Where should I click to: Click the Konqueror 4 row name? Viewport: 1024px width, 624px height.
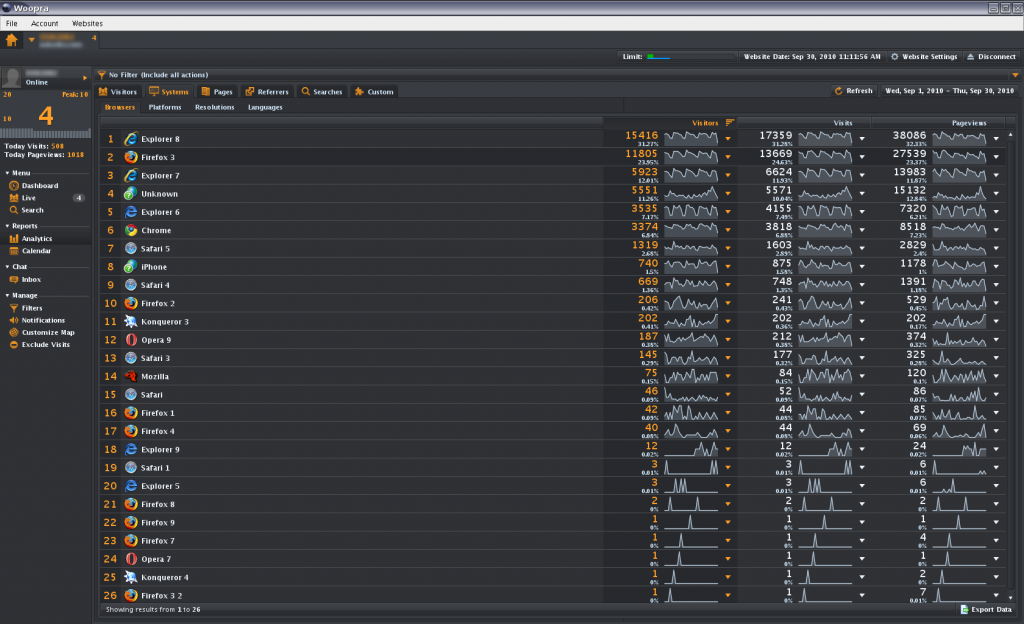[165, 578]
